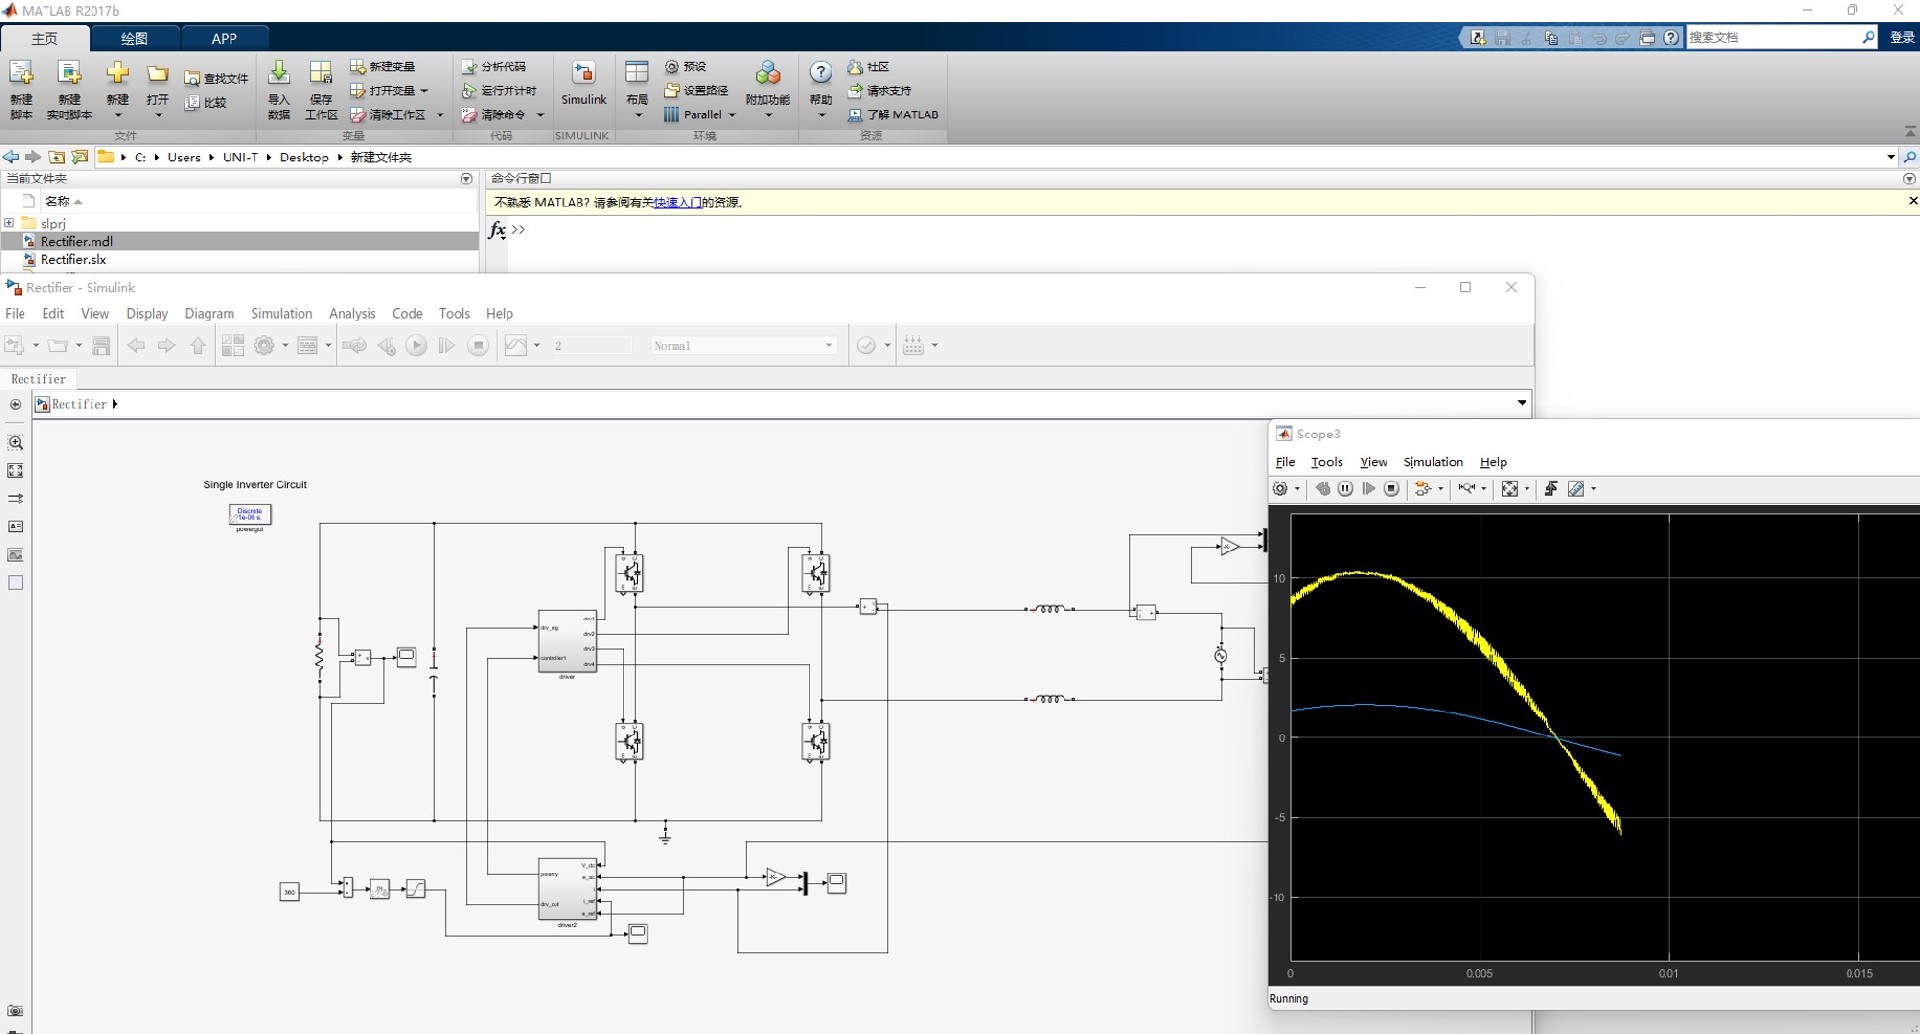Click the Scope3 scale axes limits icon
The width and height of the screenshot is (1920, 1034).
[x=1510, y=489]
